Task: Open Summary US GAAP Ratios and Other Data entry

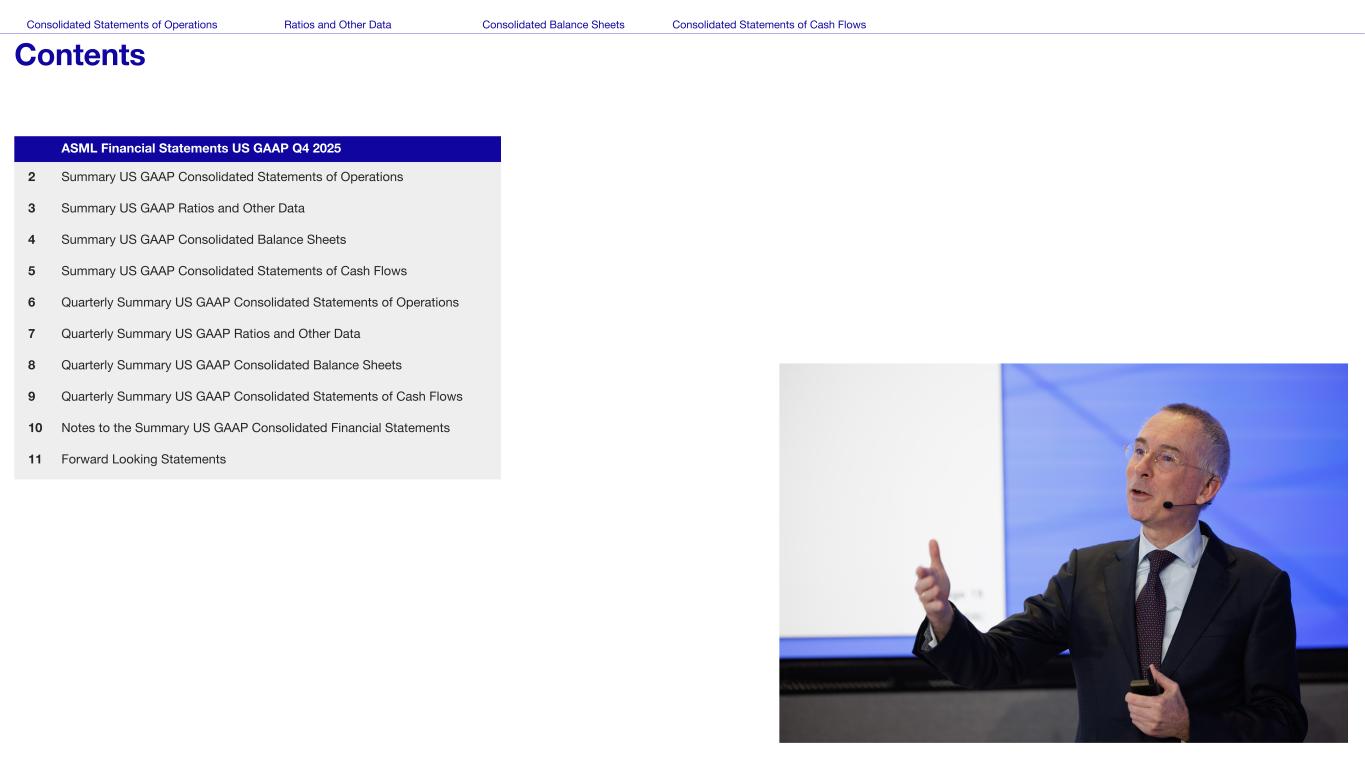Action: [x=183, y=208]
